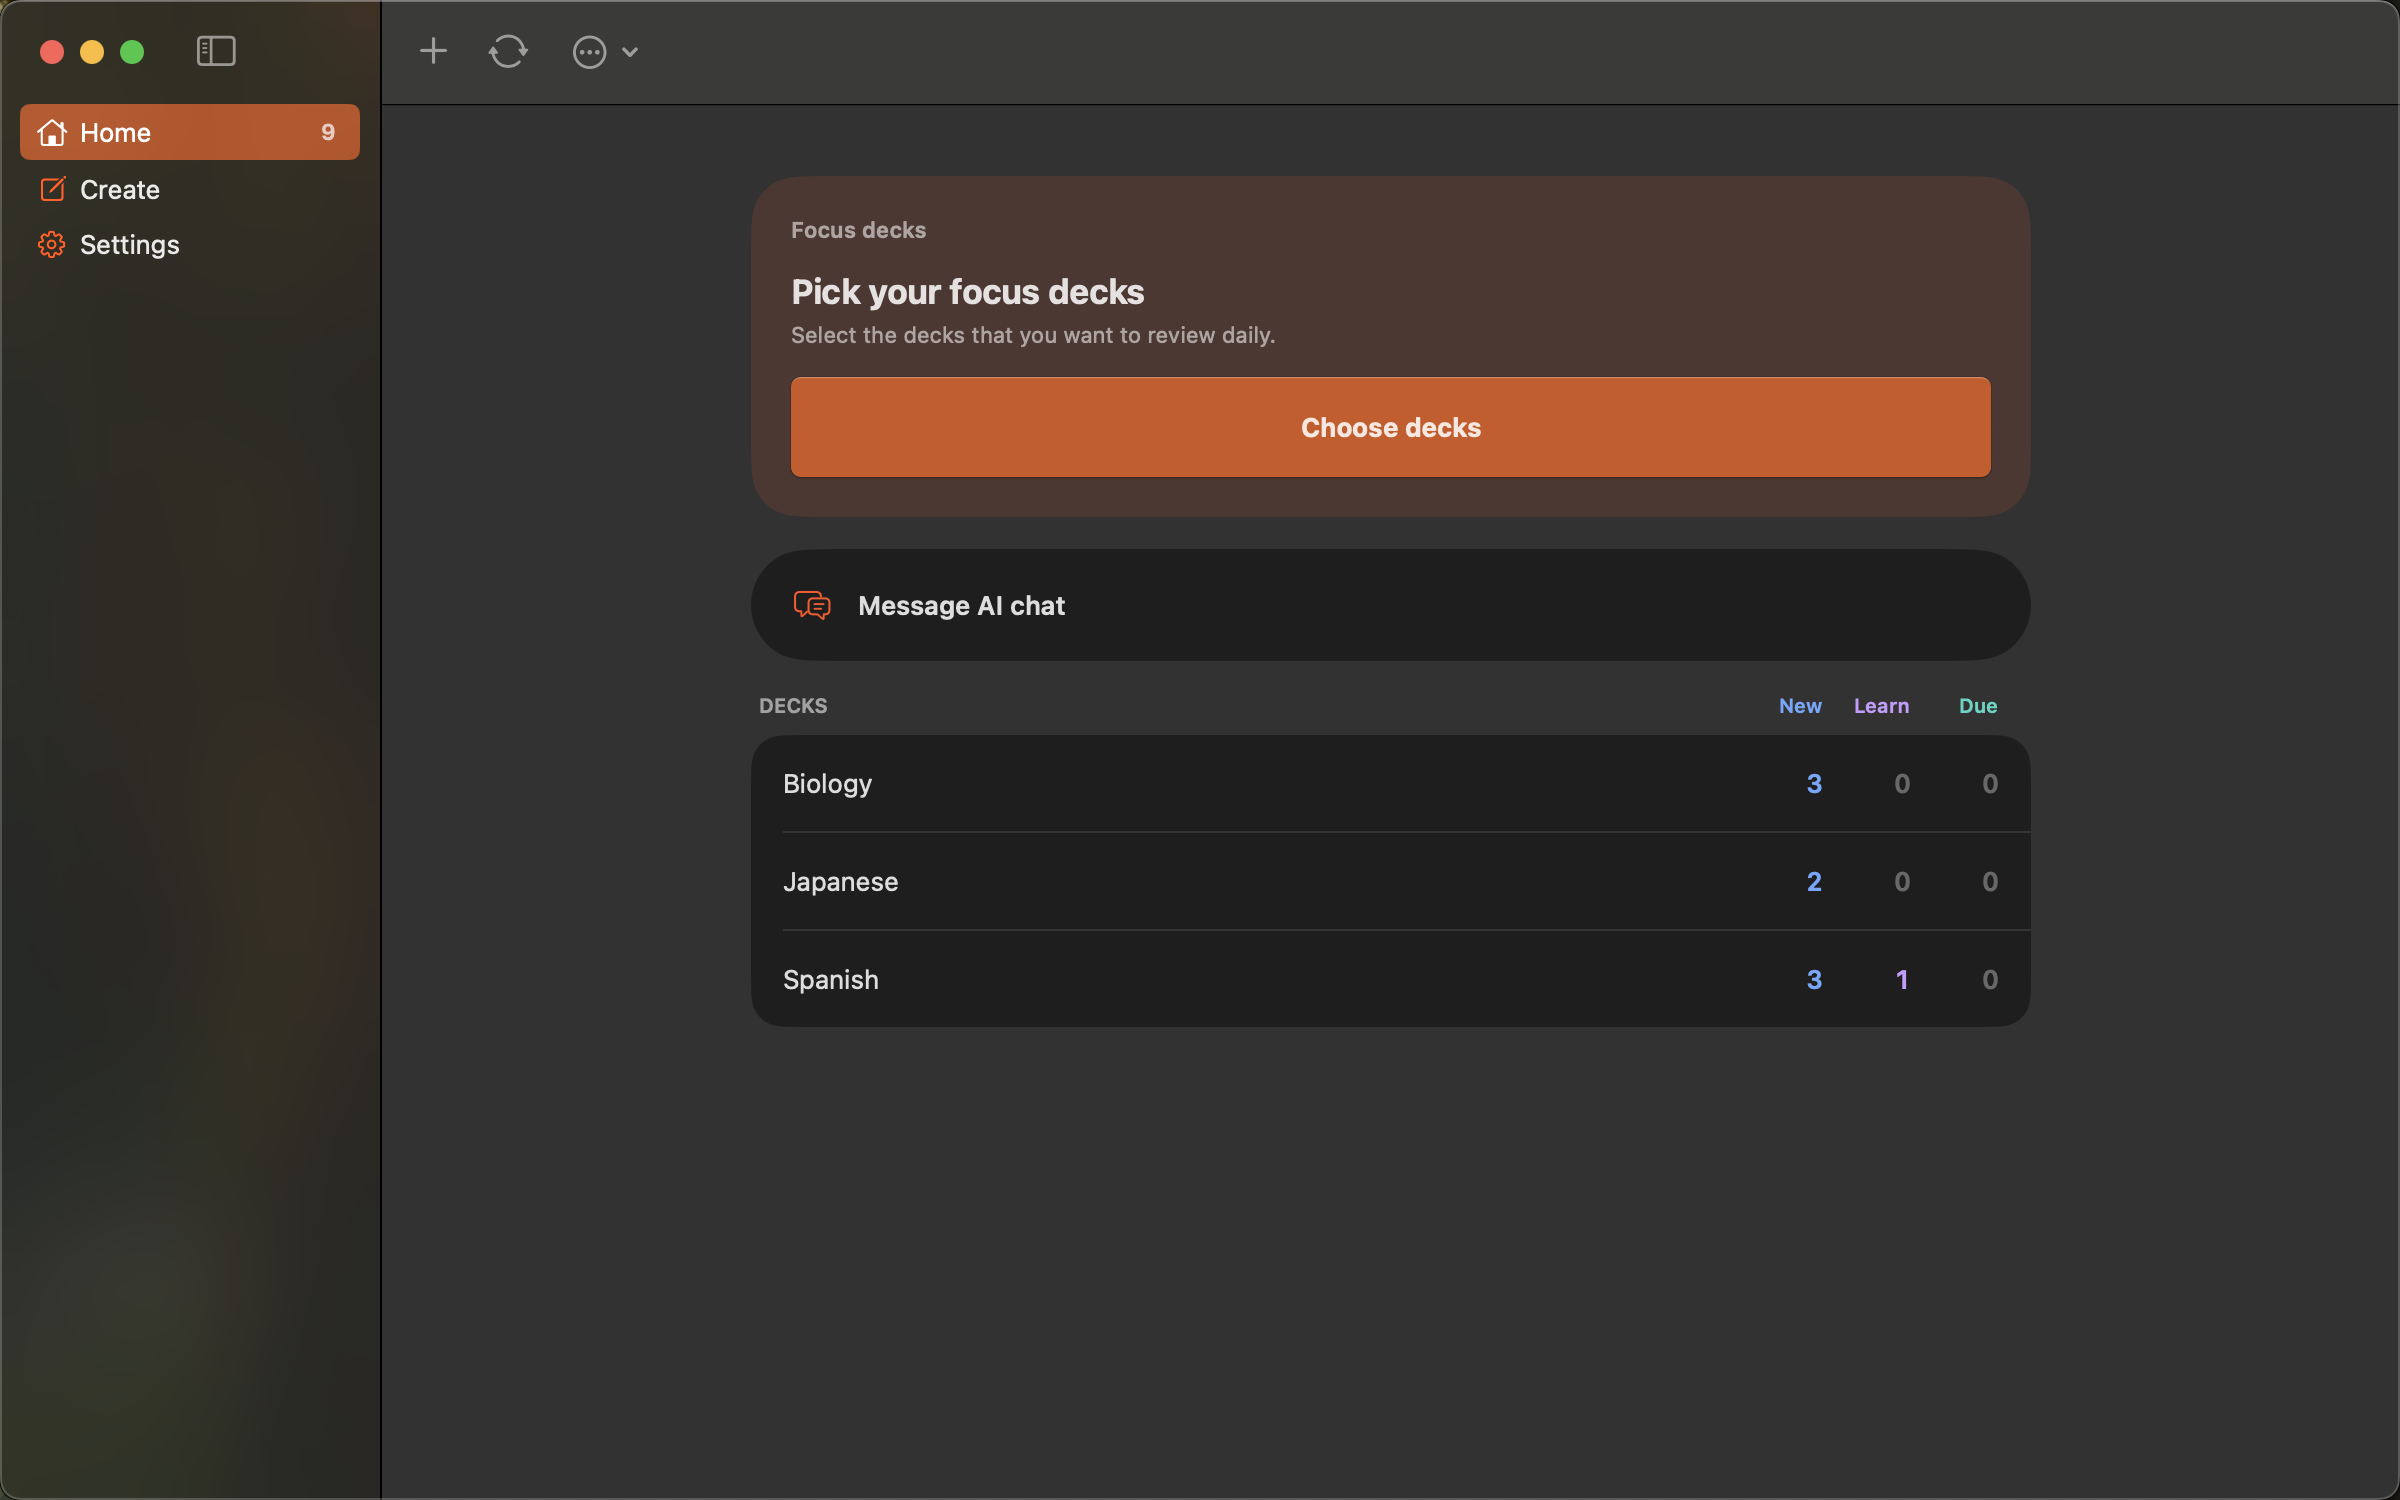Click the Create pencil icon

tap(52, 189)
